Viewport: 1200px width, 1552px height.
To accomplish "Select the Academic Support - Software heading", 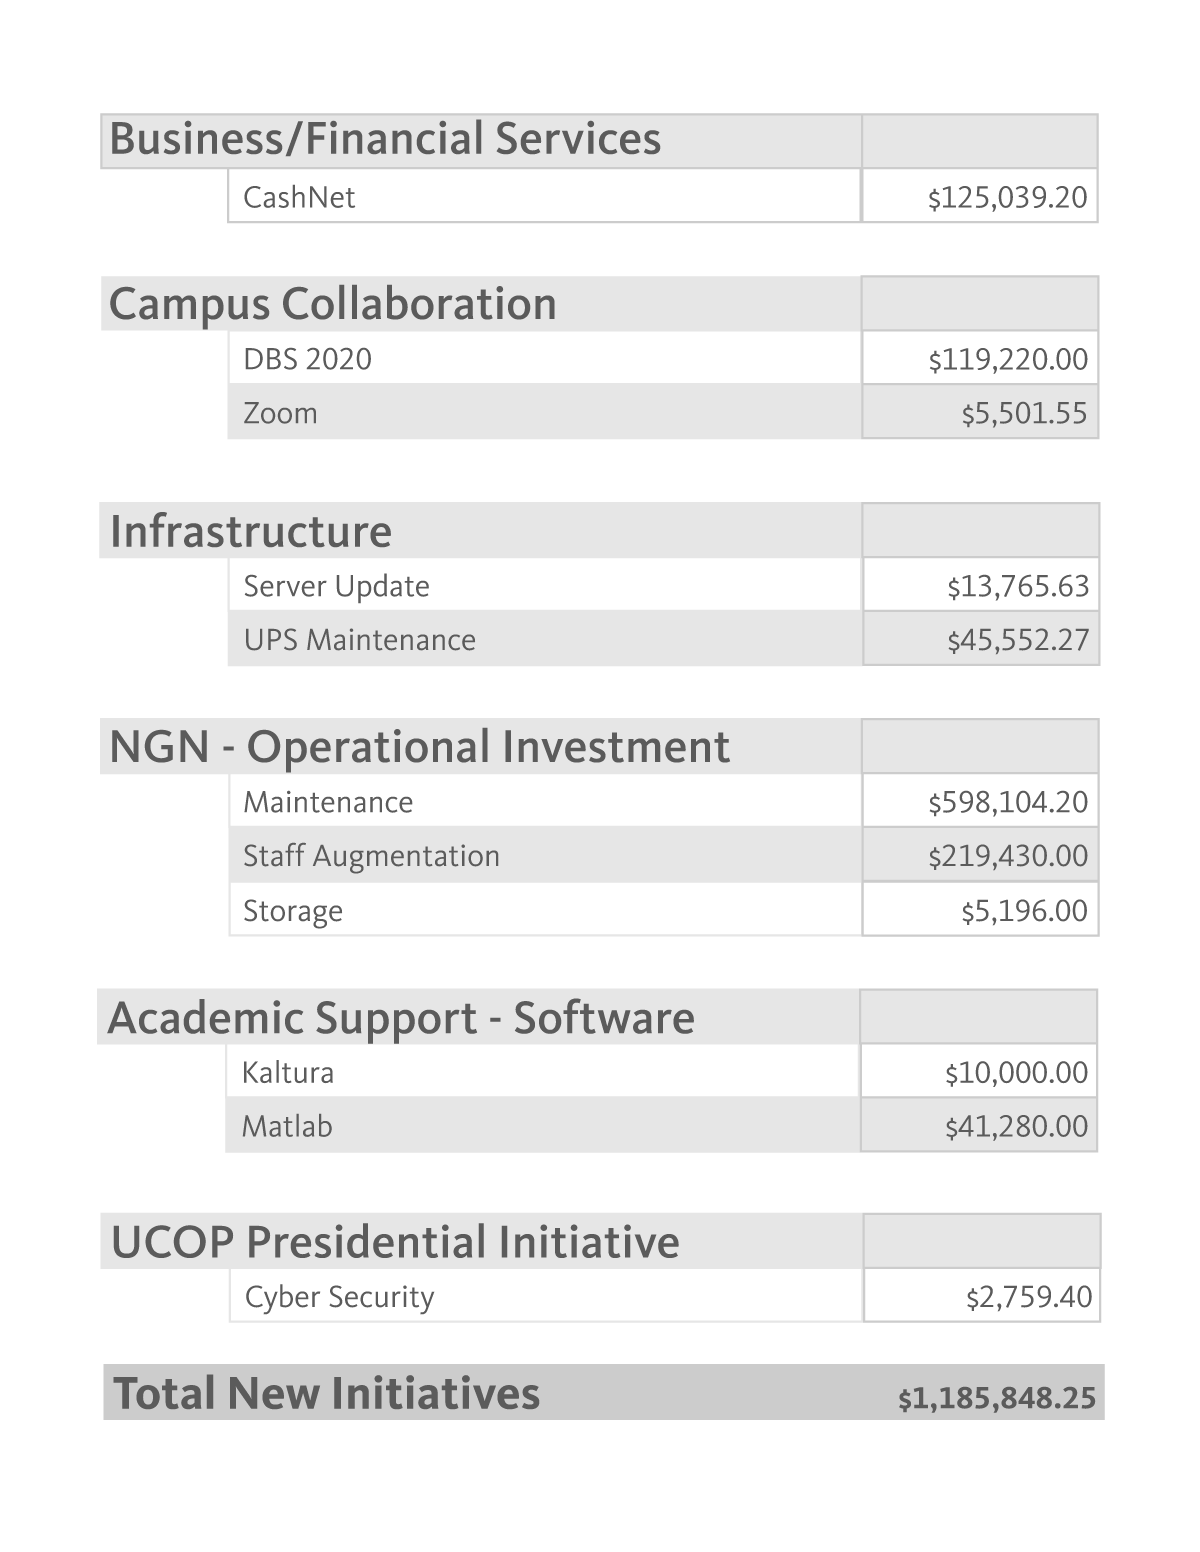I will coord(401,1018).
